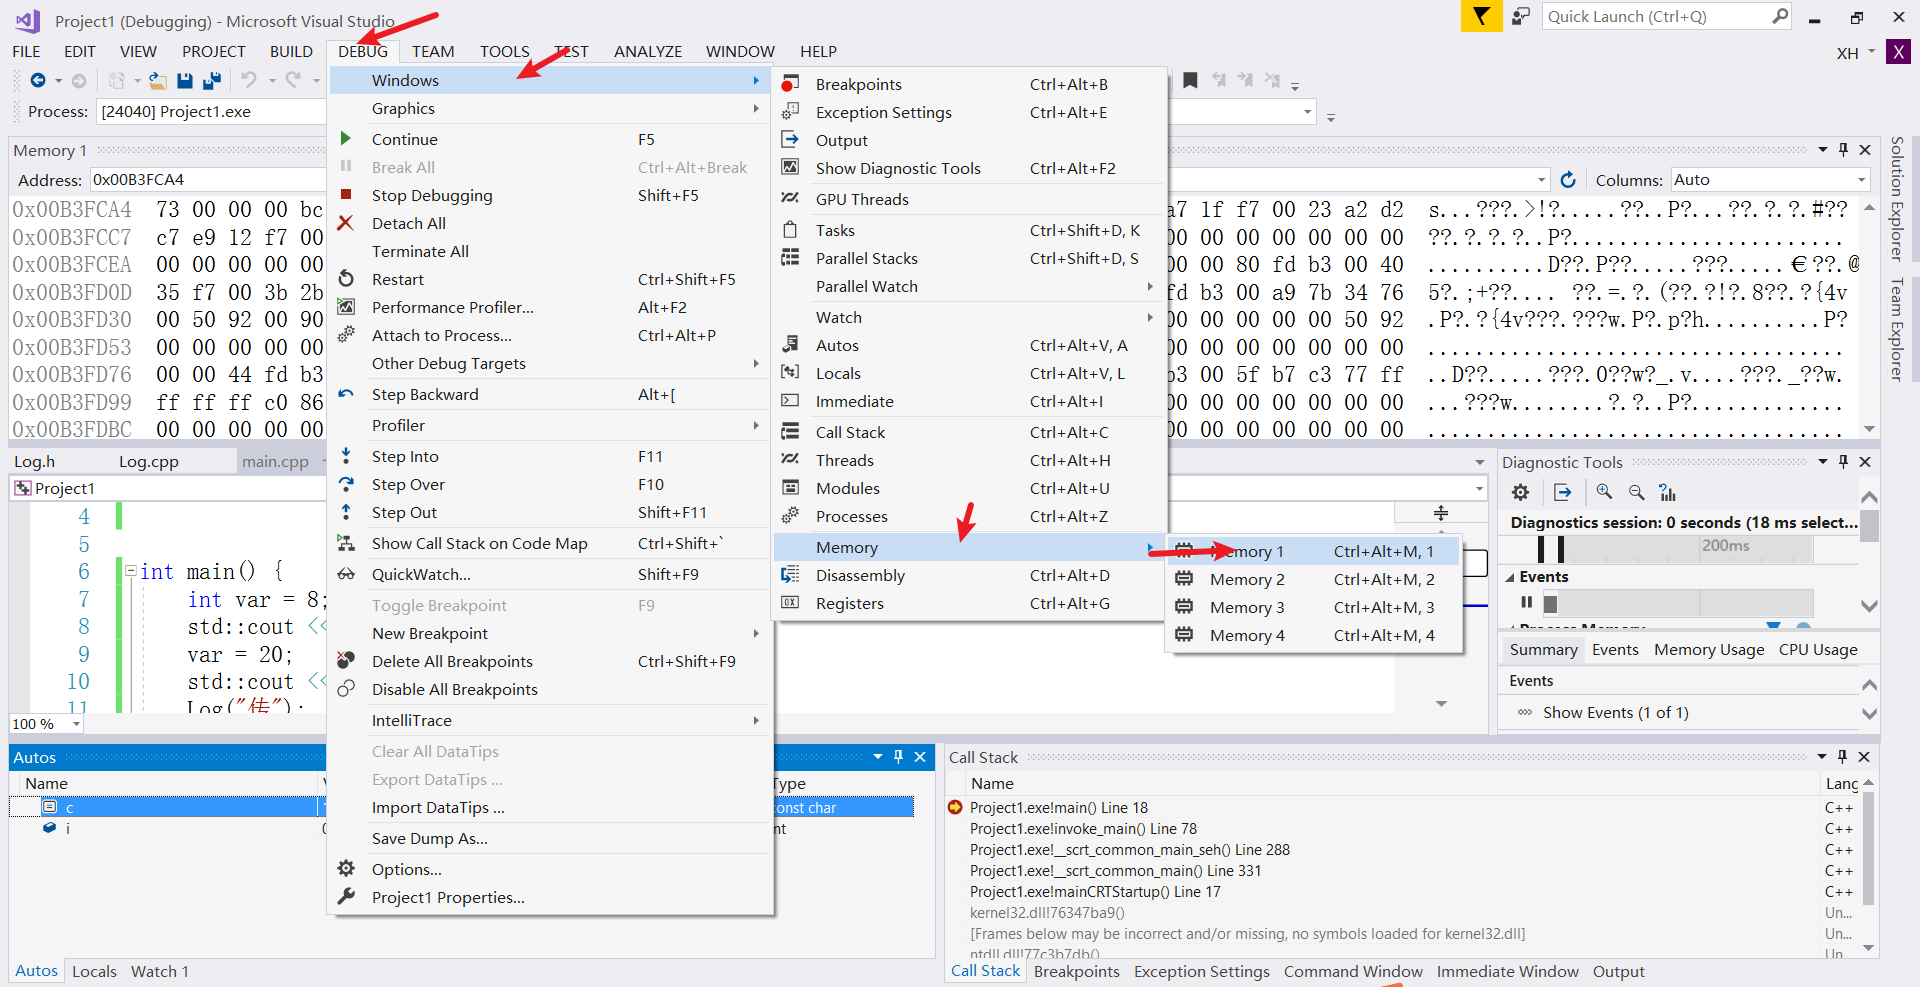Click the Open File folder icon
Viewport: 1920px width, 987px height.
(x=157, y=80)
